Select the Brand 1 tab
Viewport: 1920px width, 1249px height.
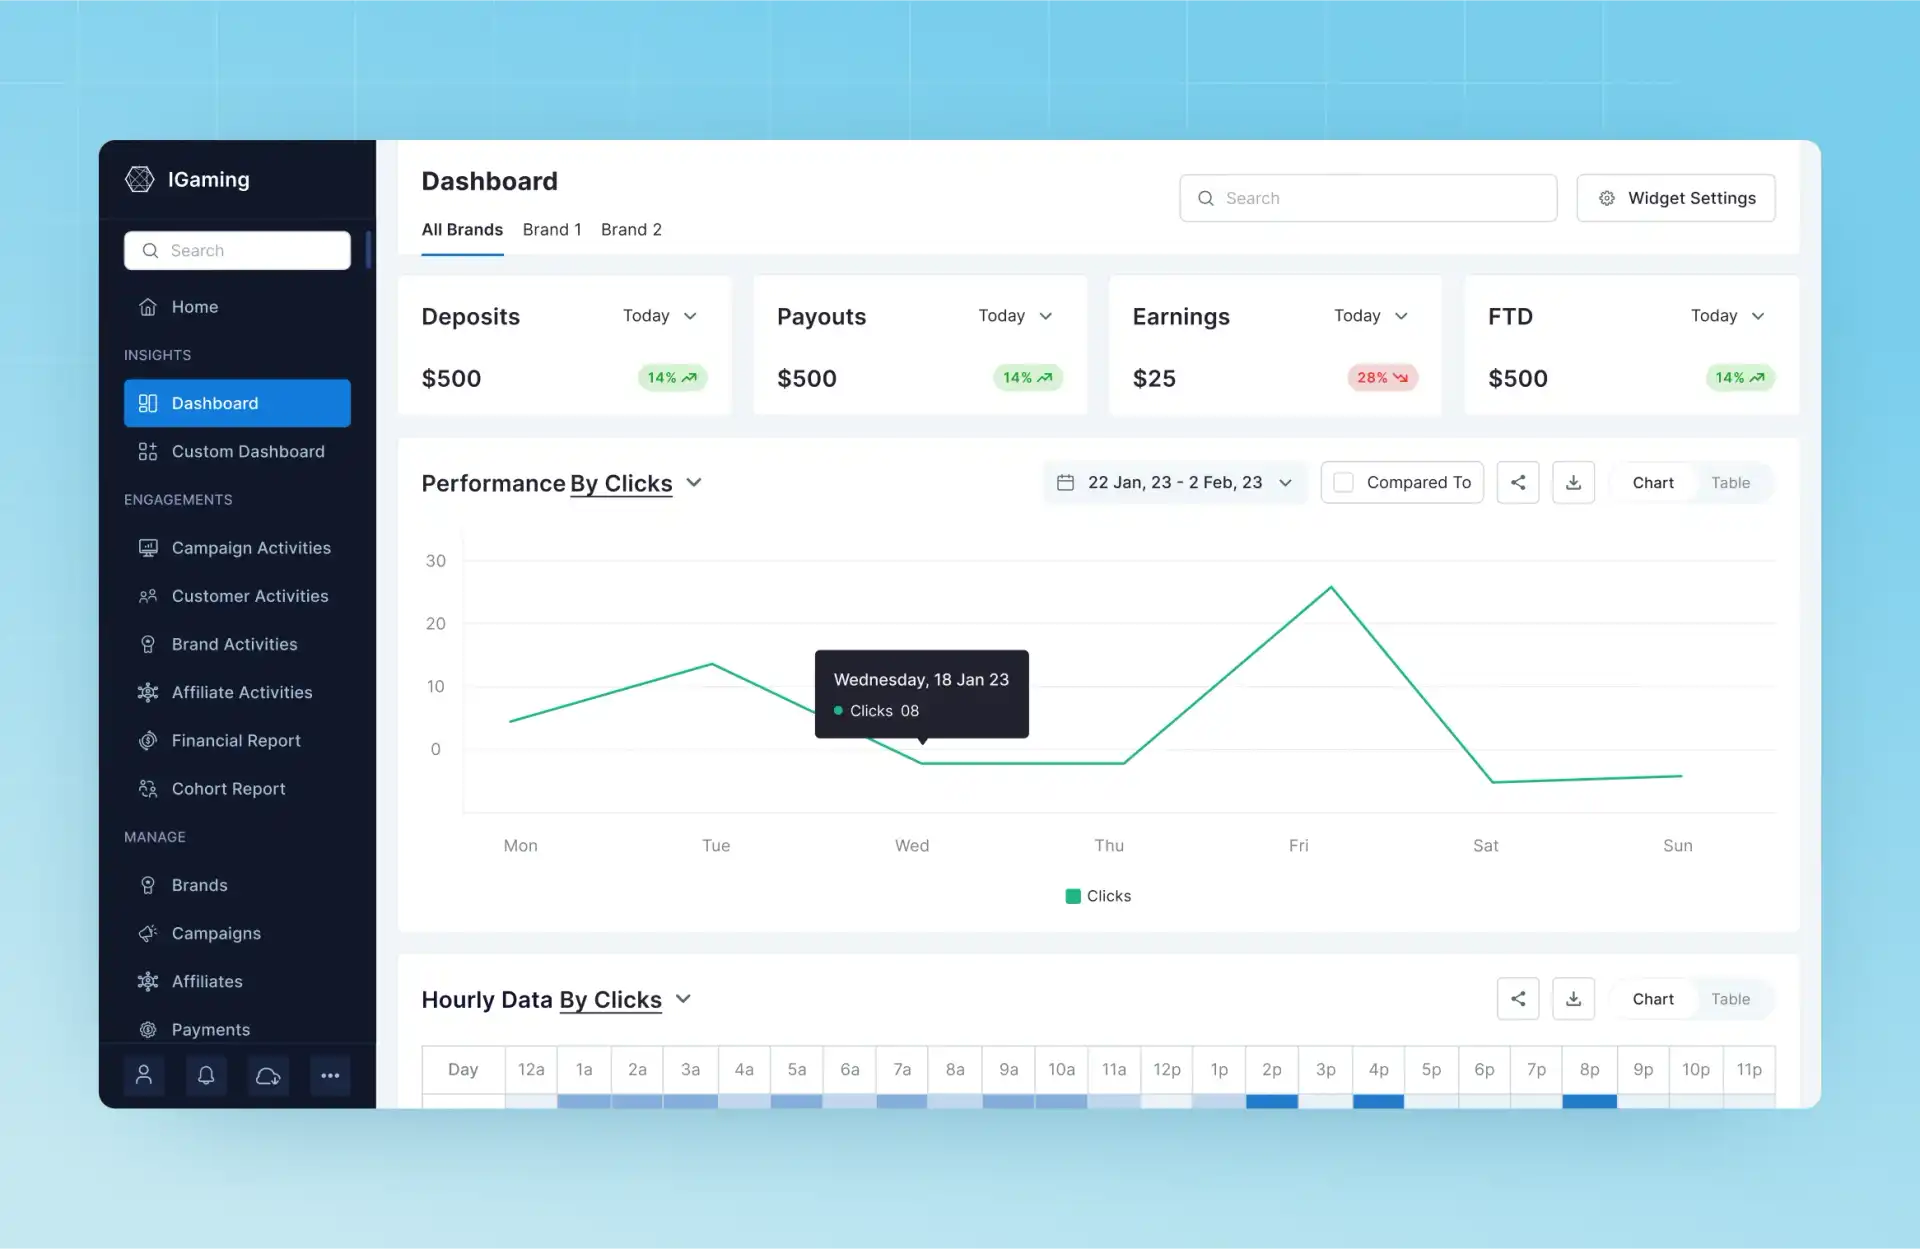550,229
